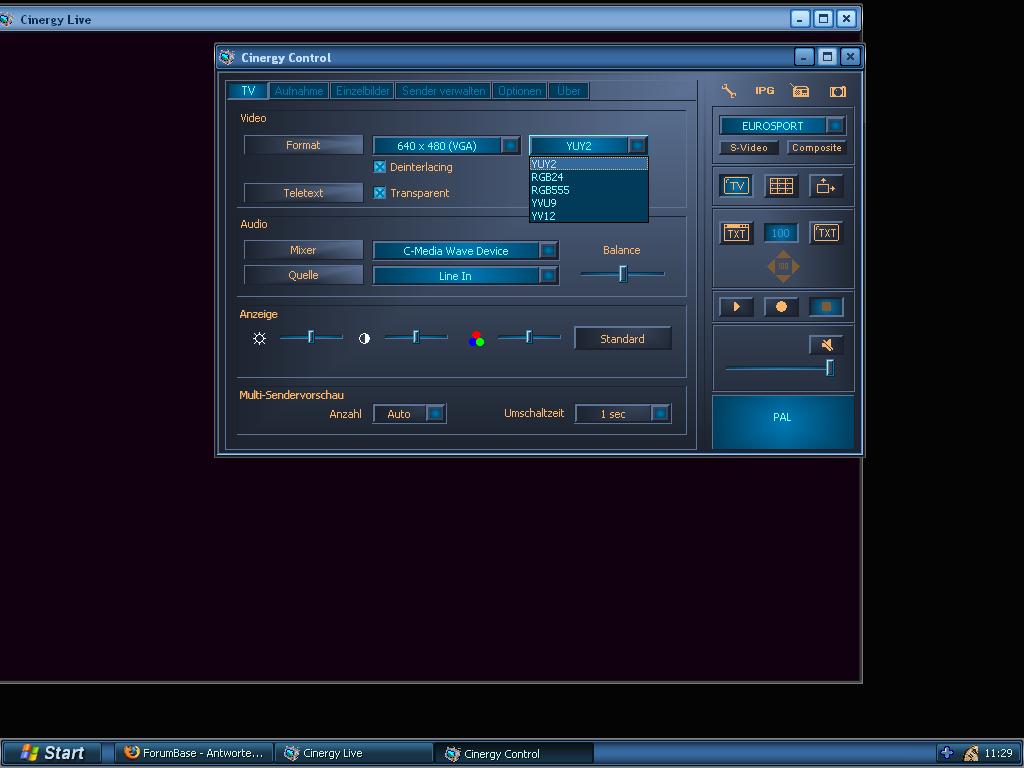
Task: Switch to radio mode icon
Action: (x=799, y=91)
